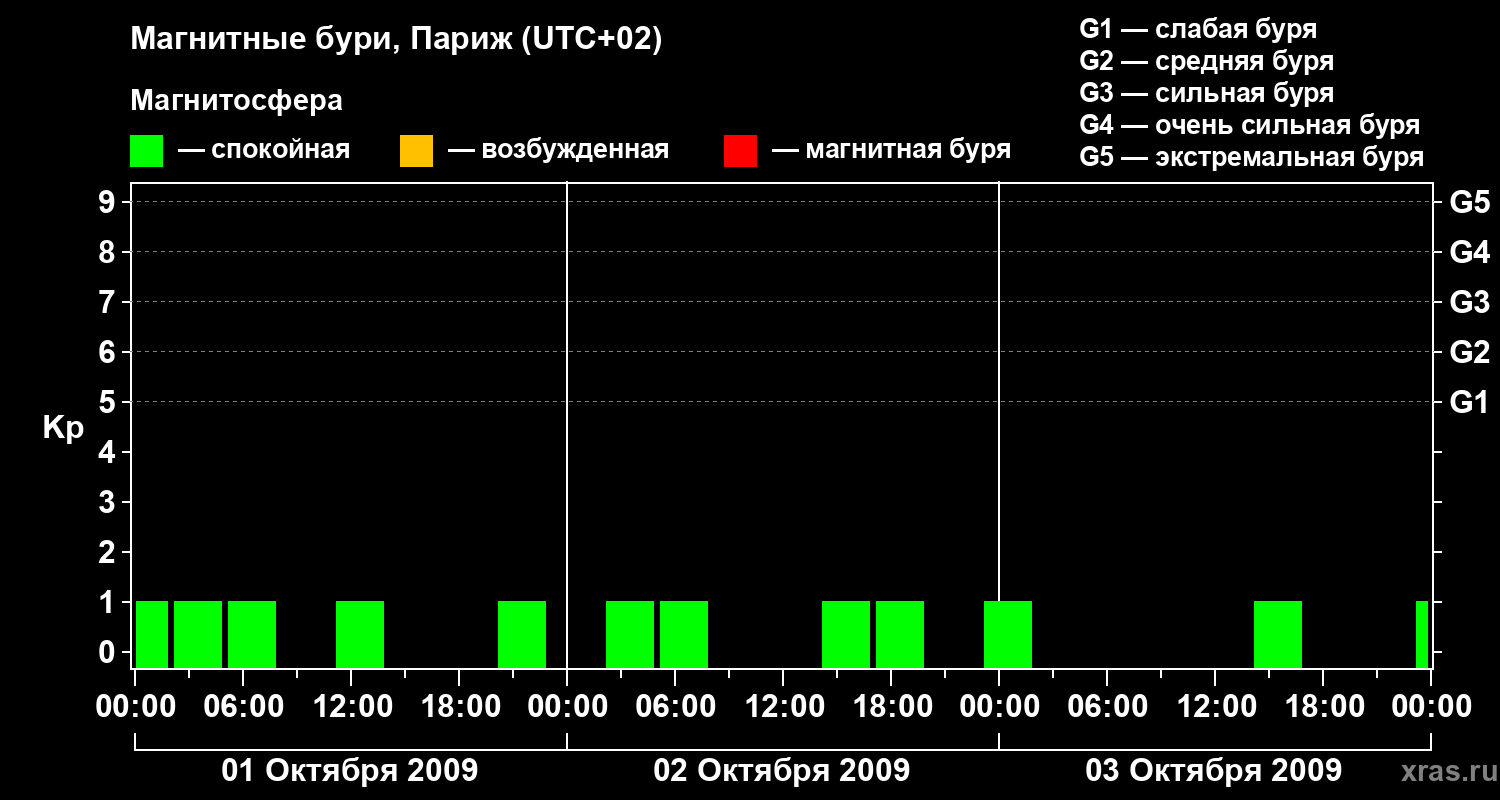Click the green bar at 18:00 on 02 October
This screenshot has height=800, width=1500.
(x=900, y=634)
